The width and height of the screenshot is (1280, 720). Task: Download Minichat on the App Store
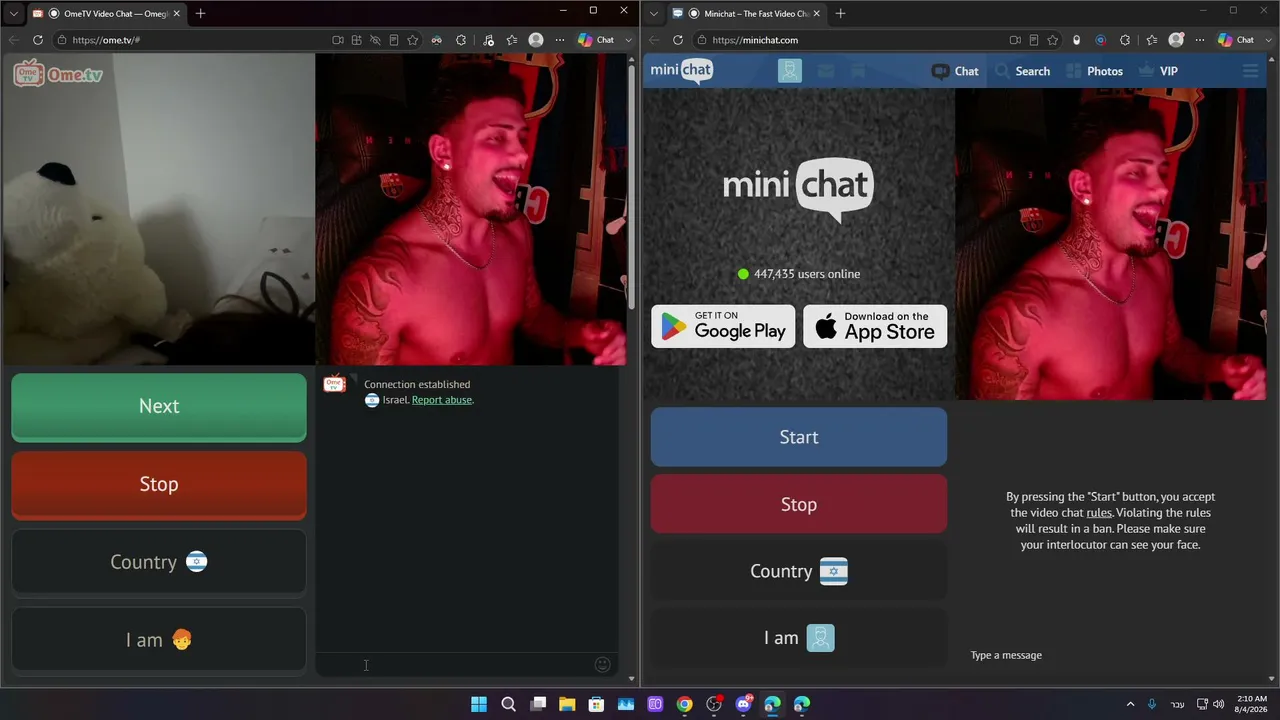pos(875,326)
